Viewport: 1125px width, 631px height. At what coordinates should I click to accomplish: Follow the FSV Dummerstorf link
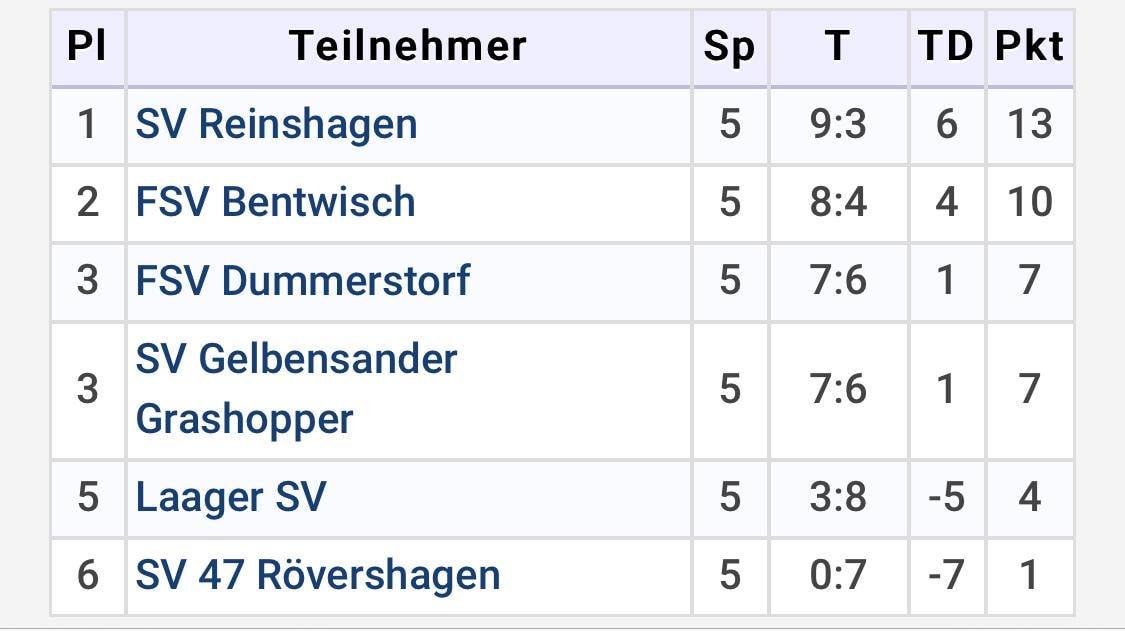coord(302,280)
